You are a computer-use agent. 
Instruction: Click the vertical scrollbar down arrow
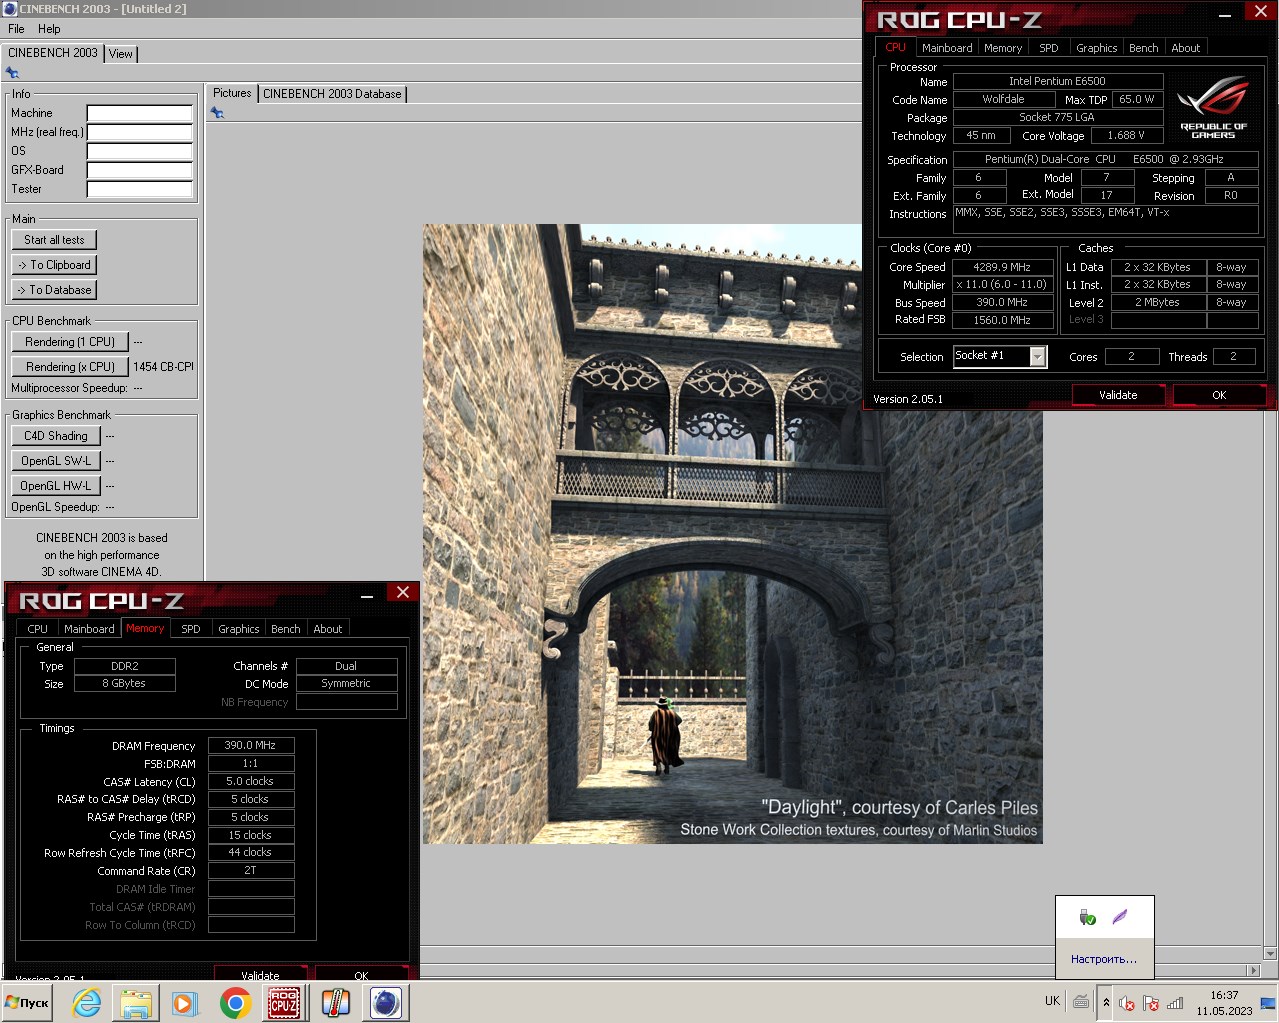(x=1270, y=953)
